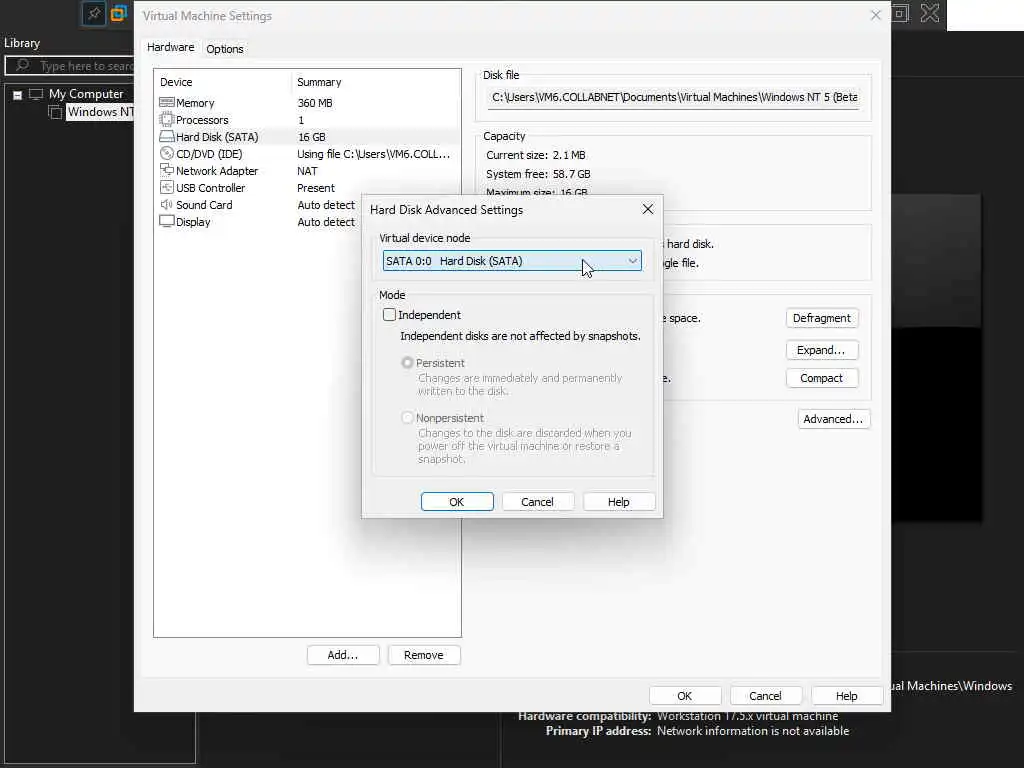Open the Virtual device node dropdown
This screenshot has width=1024, height=768.
(512, 261)
